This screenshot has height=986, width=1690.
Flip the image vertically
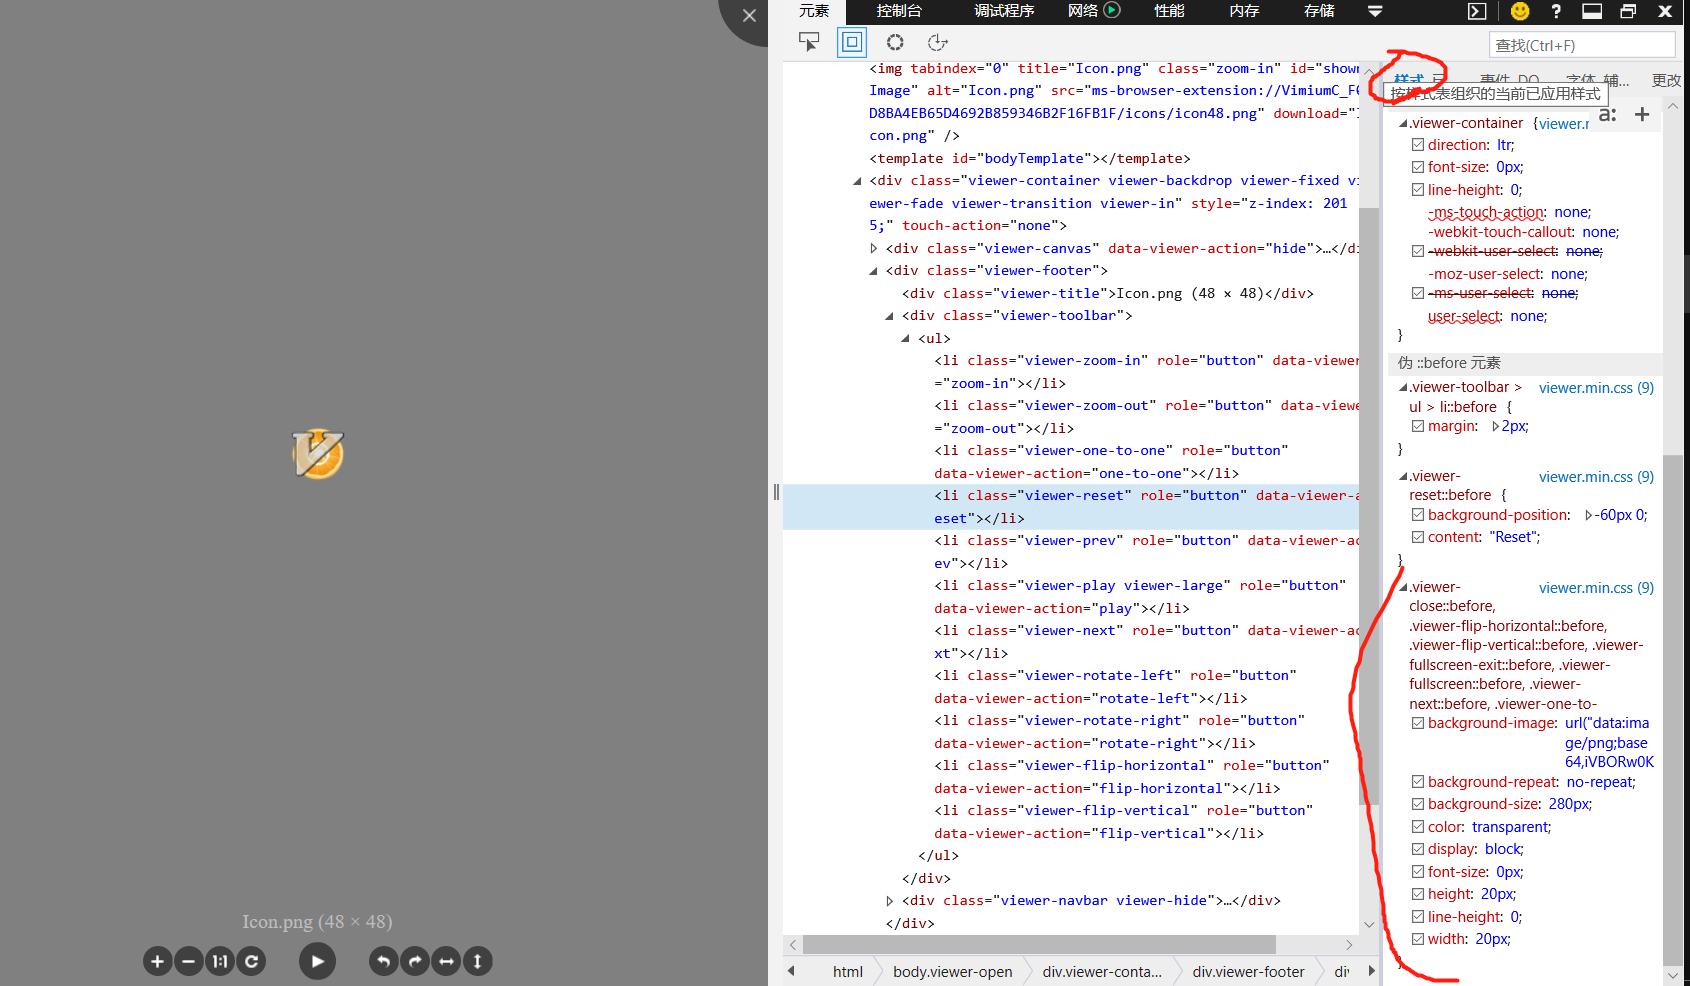pyautogui.click(x=478, y=961)
